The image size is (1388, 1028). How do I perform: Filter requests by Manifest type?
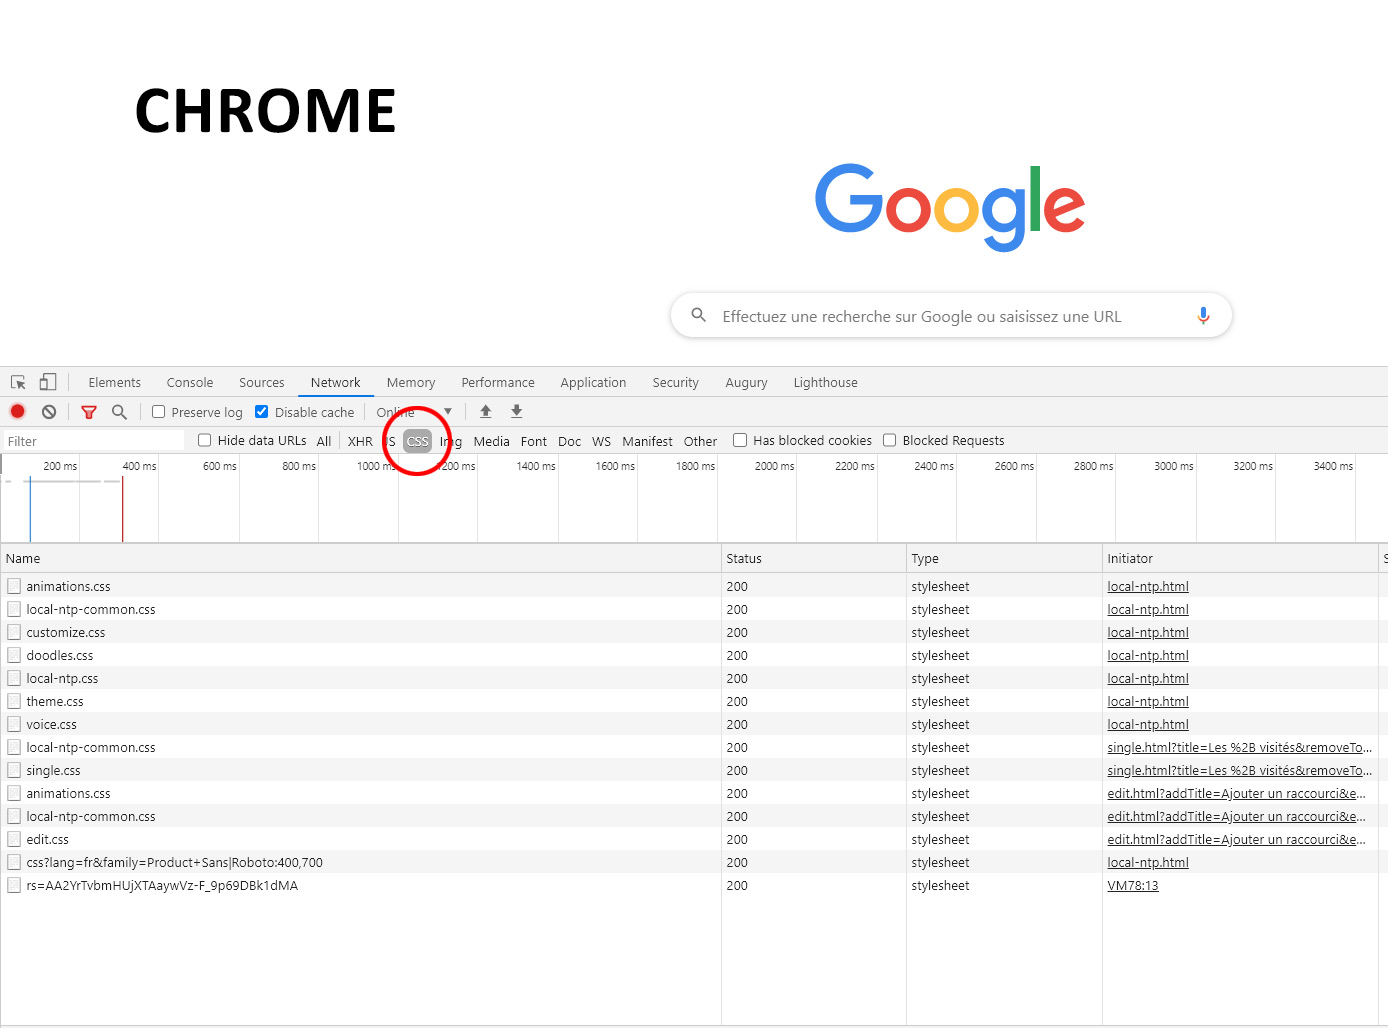[647, 441]
